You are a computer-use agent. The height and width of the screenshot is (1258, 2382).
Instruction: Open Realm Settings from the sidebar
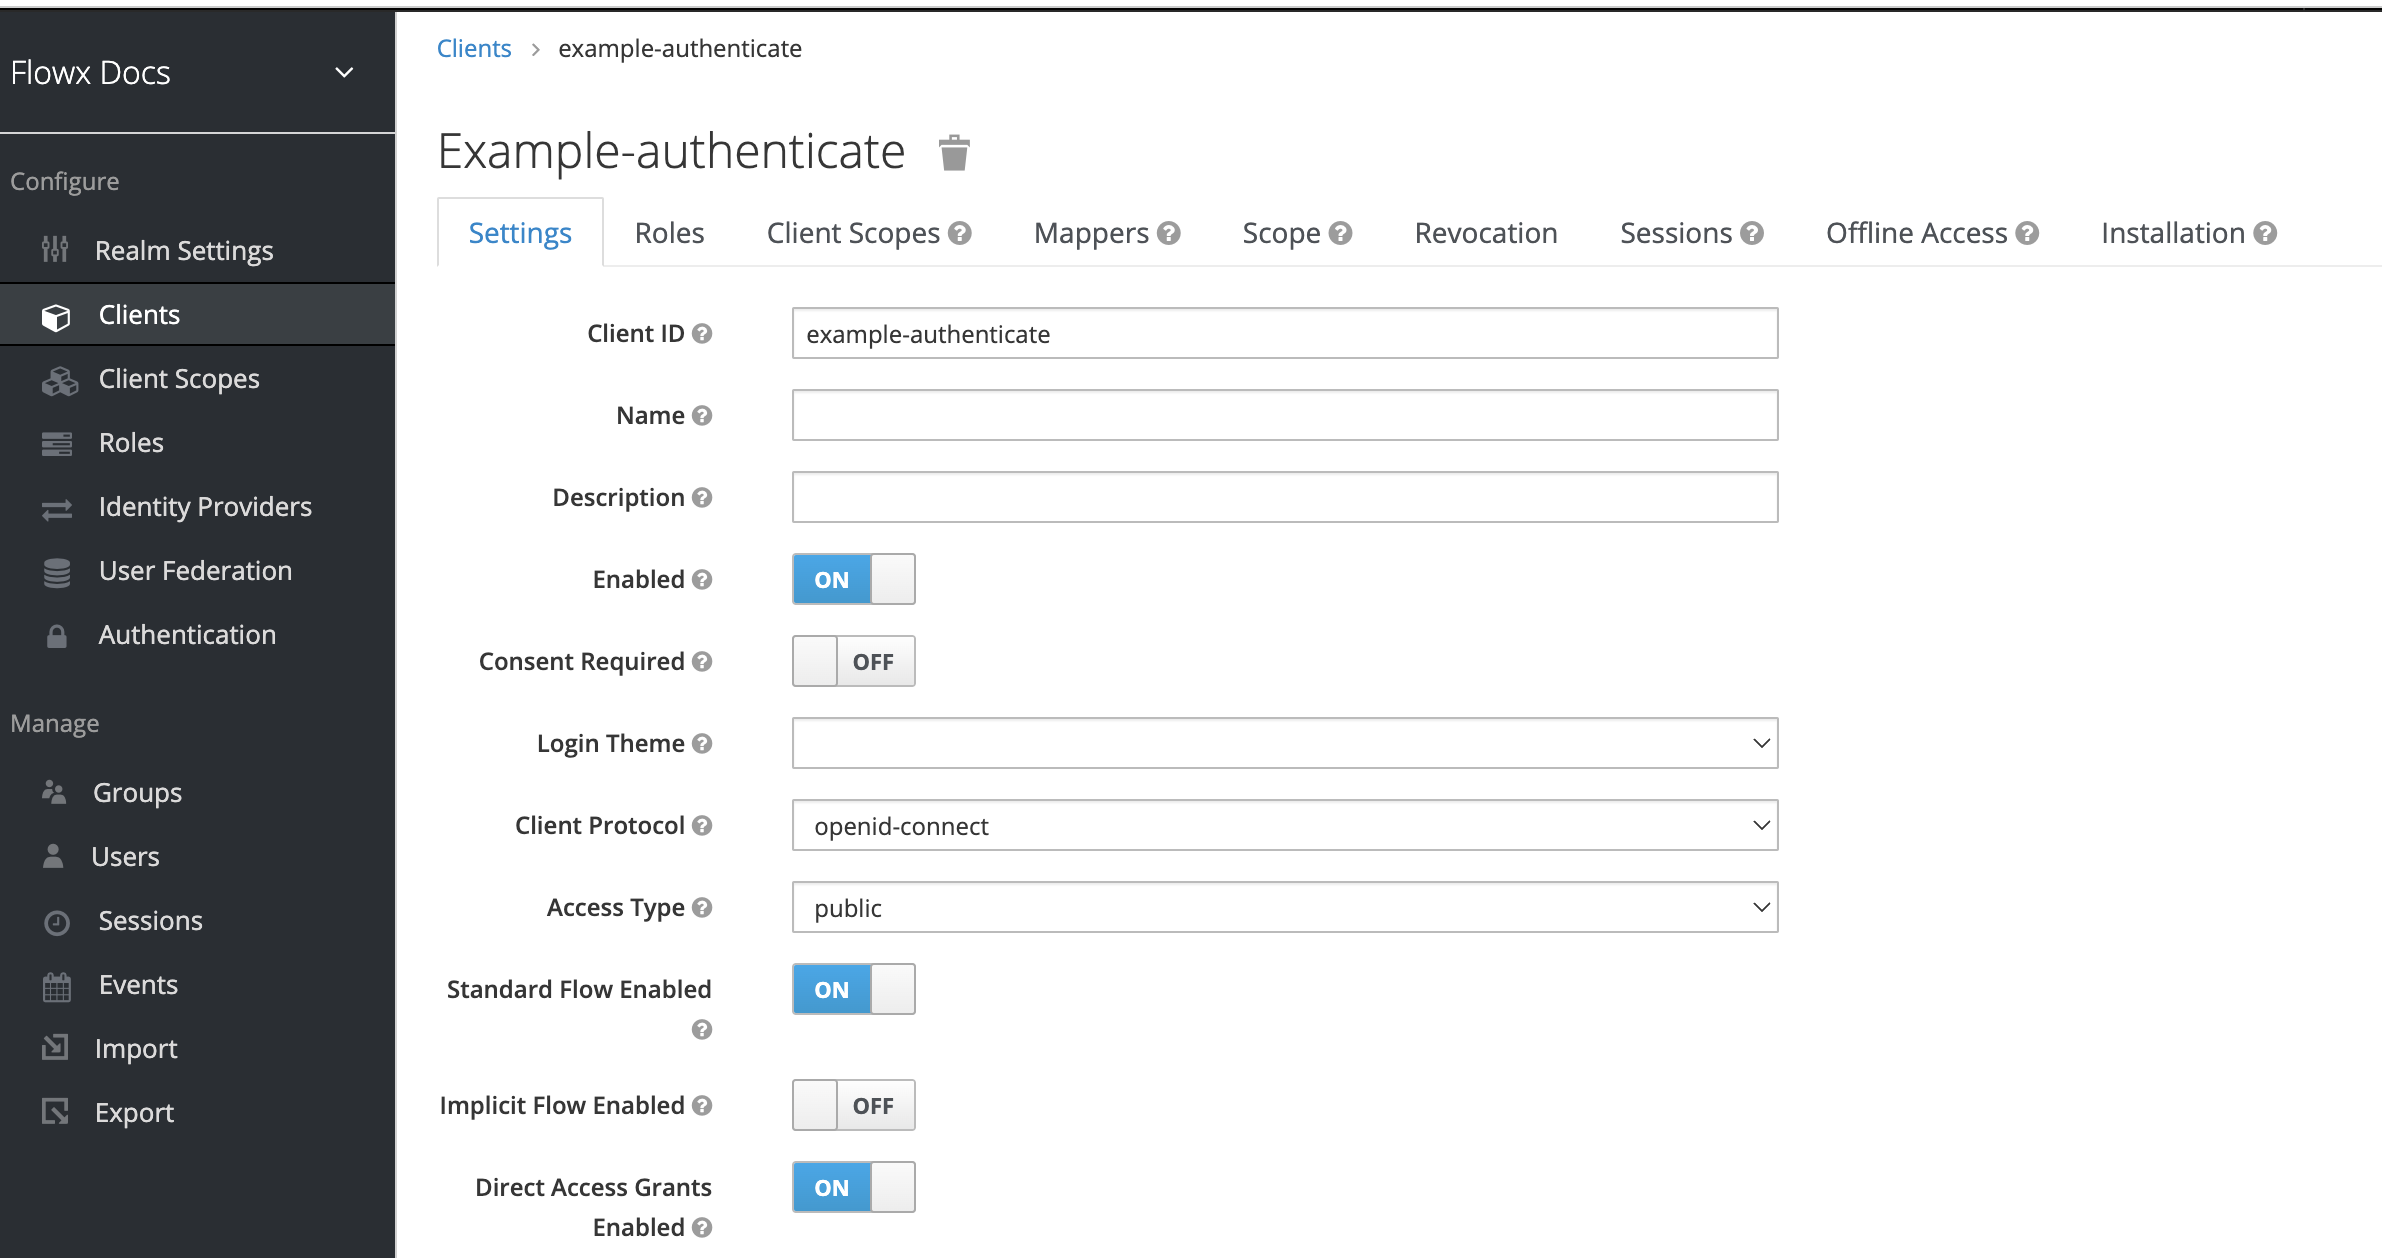point(183,250)
